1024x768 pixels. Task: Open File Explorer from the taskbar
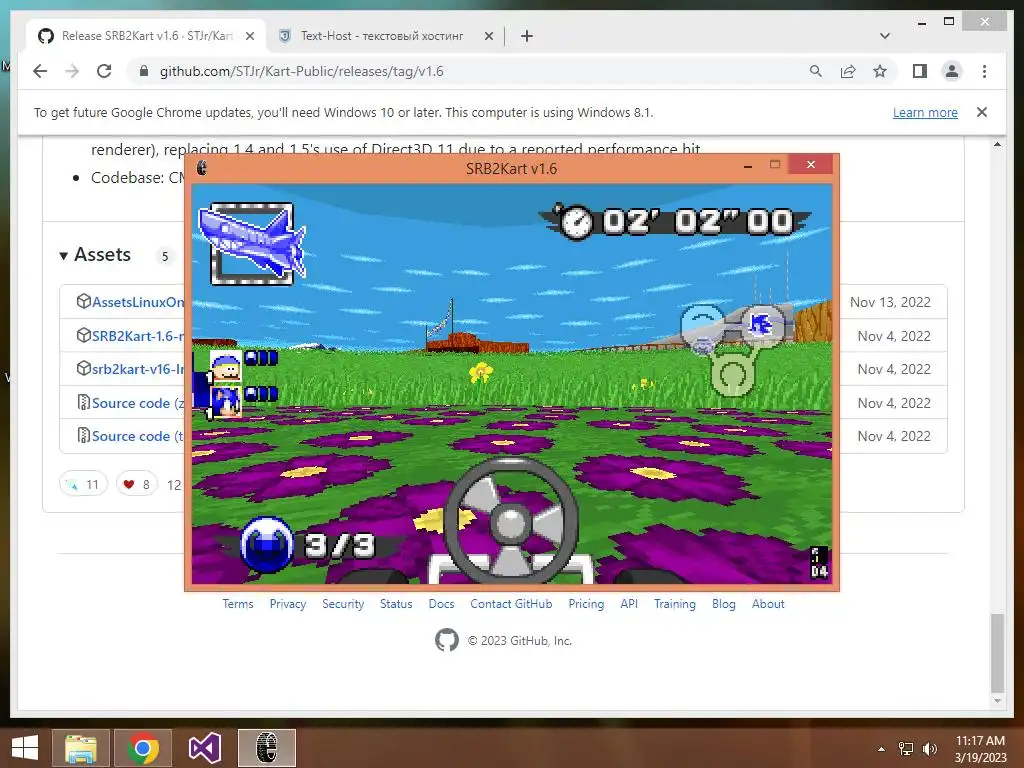point(81,748)
